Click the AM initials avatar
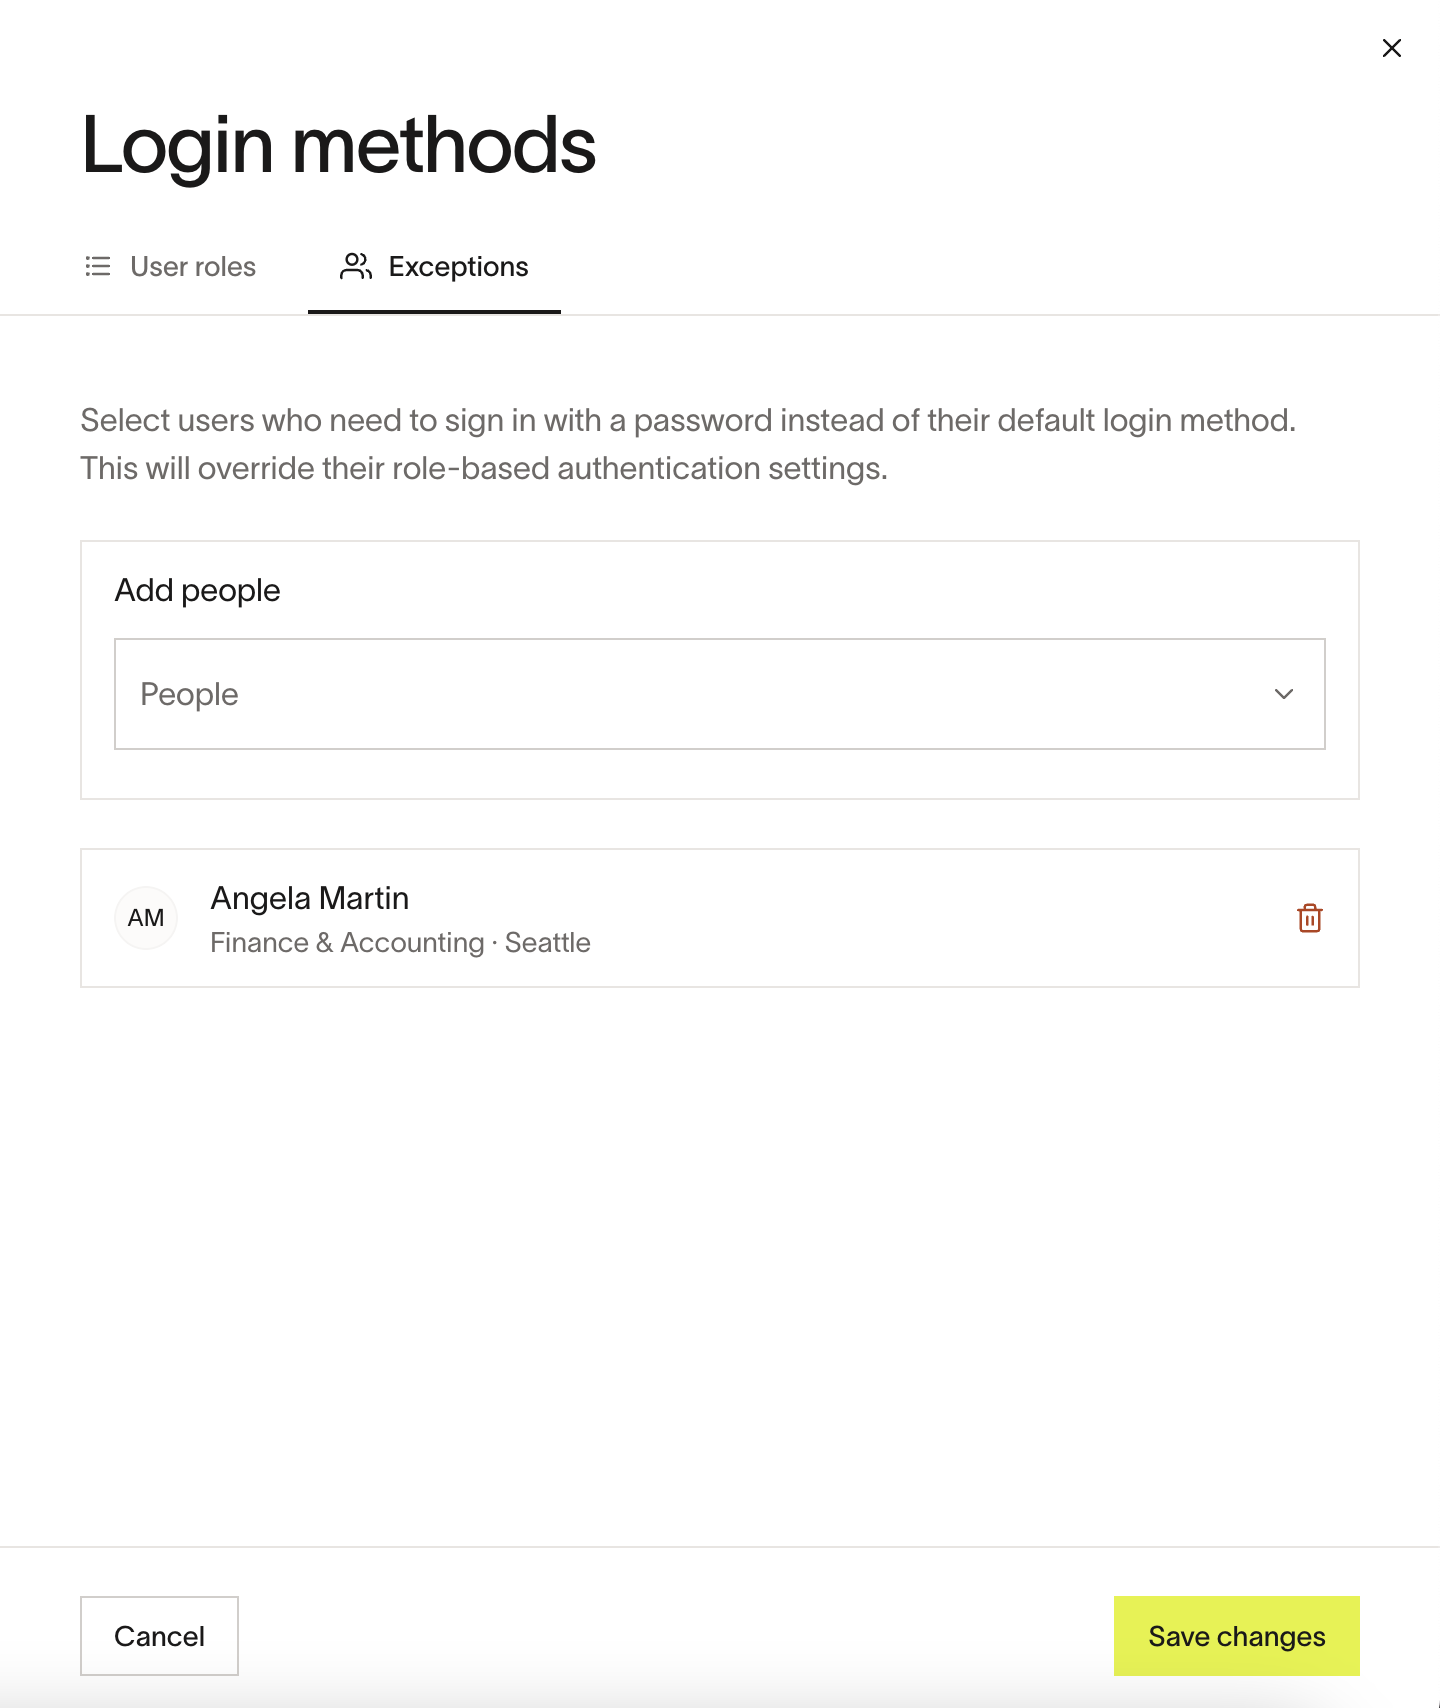This screenshot has width=1440, height=1708. pos(146,918)
